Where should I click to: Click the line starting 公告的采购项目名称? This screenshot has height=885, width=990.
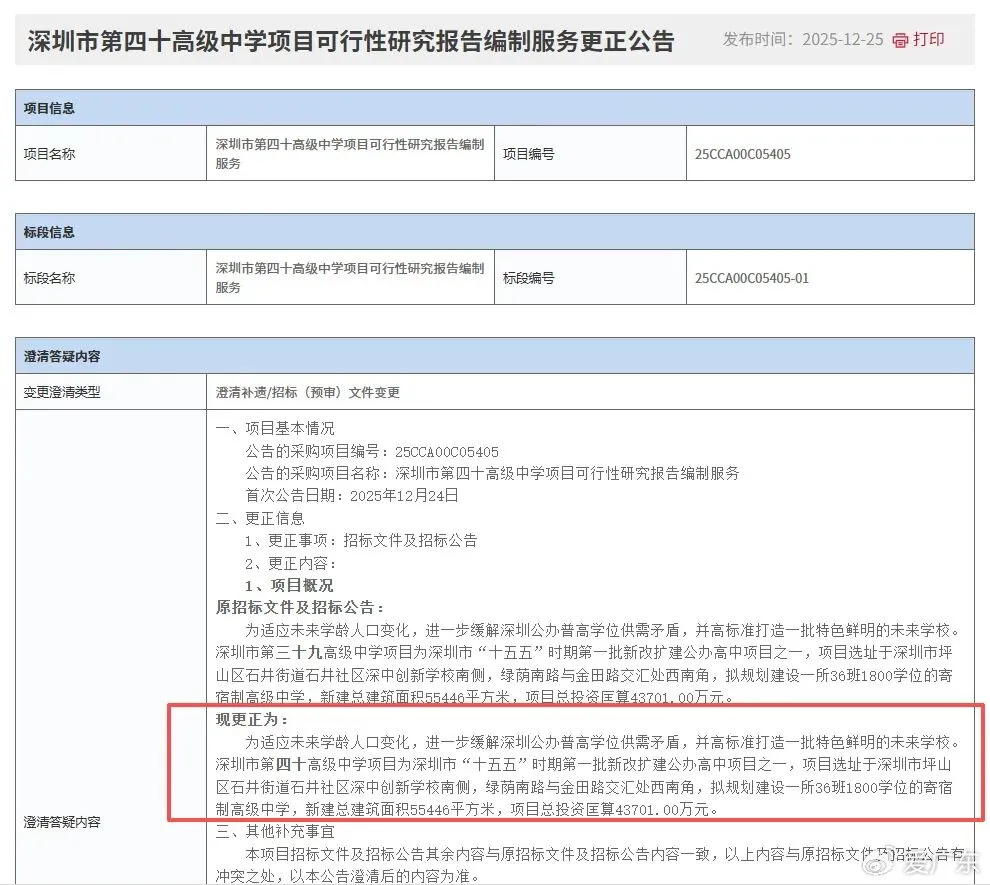click(x=492, y=473)
